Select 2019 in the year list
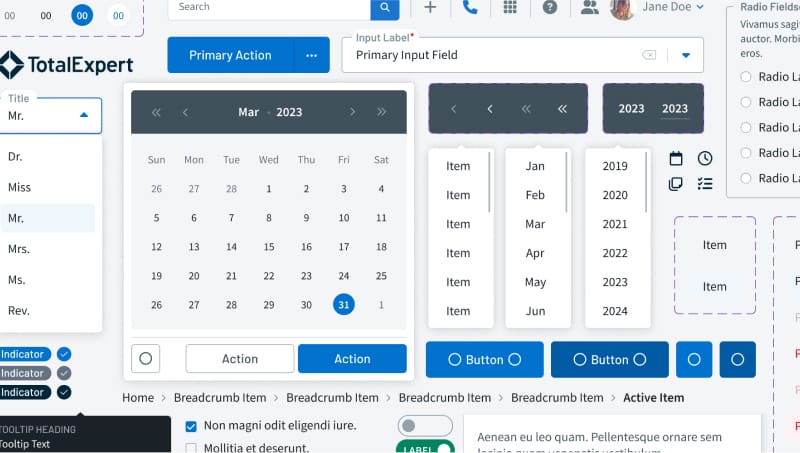 615,166
